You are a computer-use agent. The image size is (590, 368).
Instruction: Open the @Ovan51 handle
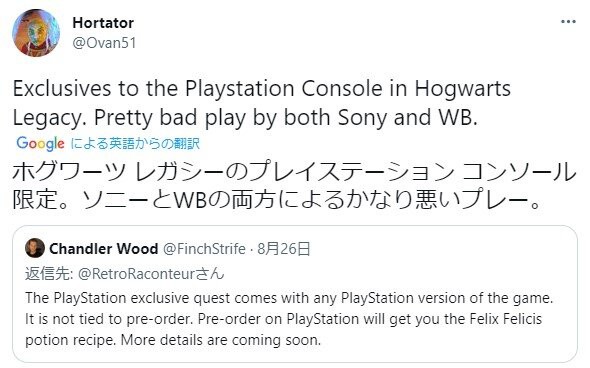104,43
